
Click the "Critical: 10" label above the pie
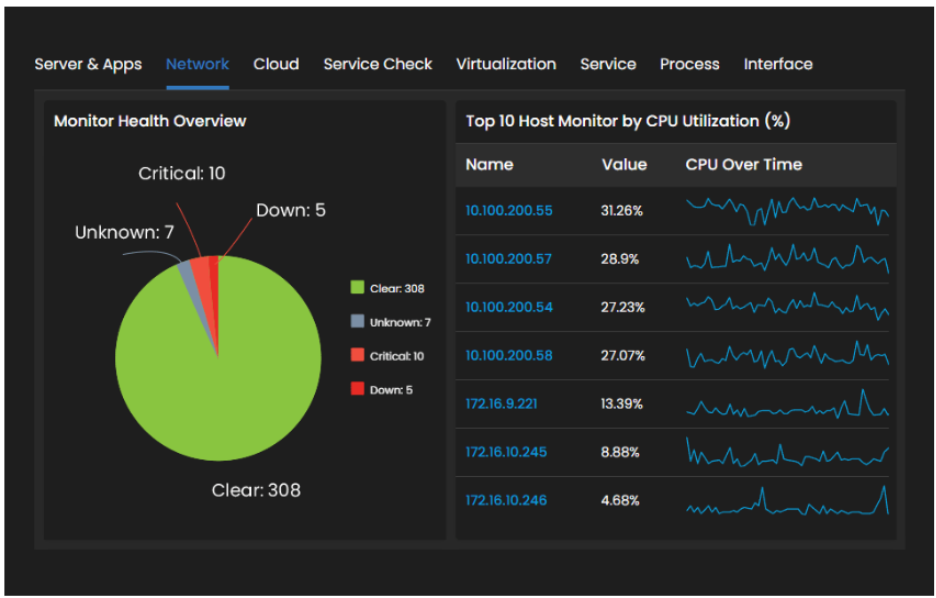coord(182,174)
